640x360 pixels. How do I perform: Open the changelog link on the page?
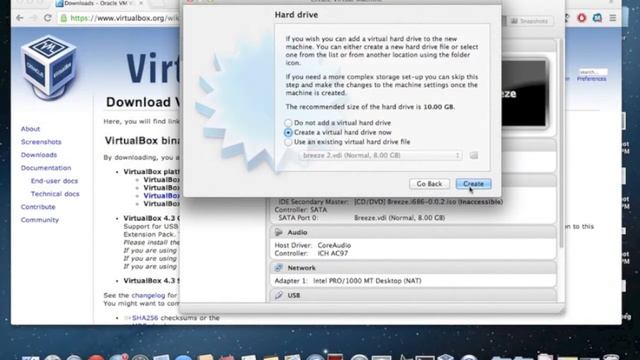point(148,295)
